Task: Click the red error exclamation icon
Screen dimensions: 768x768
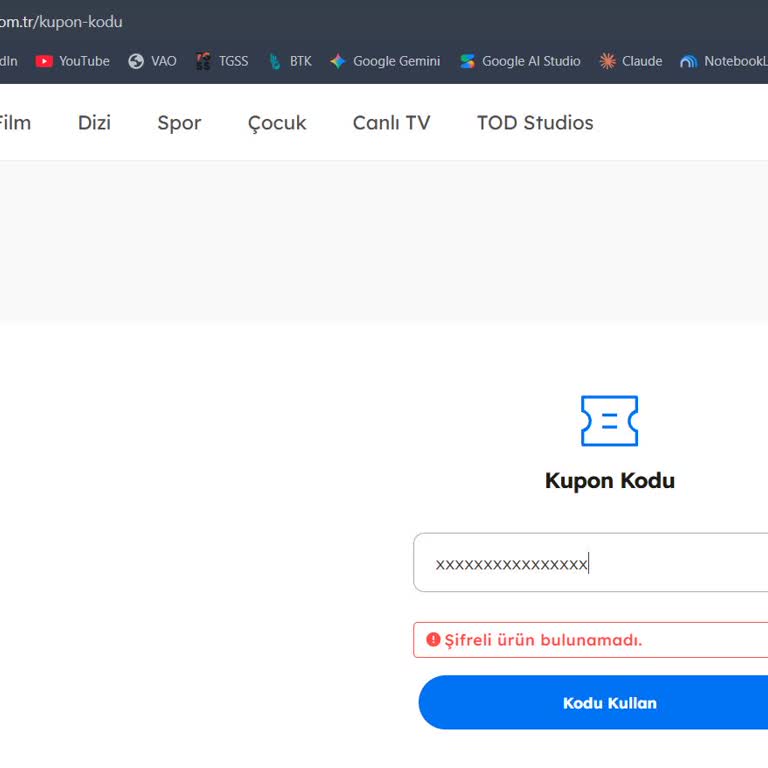Action: tap(433, 639)
